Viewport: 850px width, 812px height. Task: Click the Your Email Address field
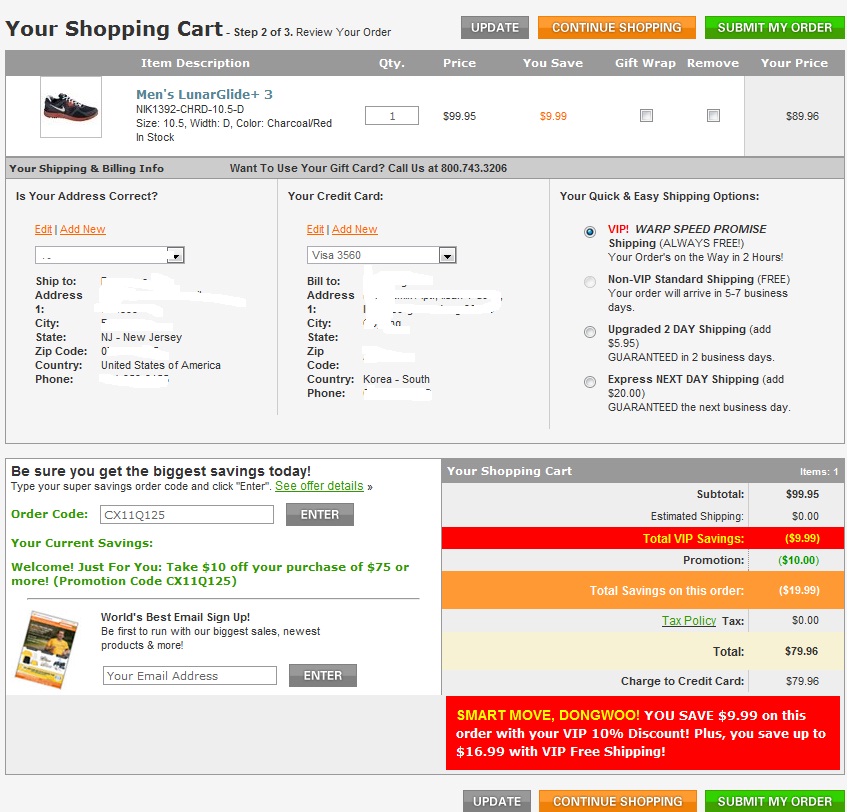click(190, 675)
